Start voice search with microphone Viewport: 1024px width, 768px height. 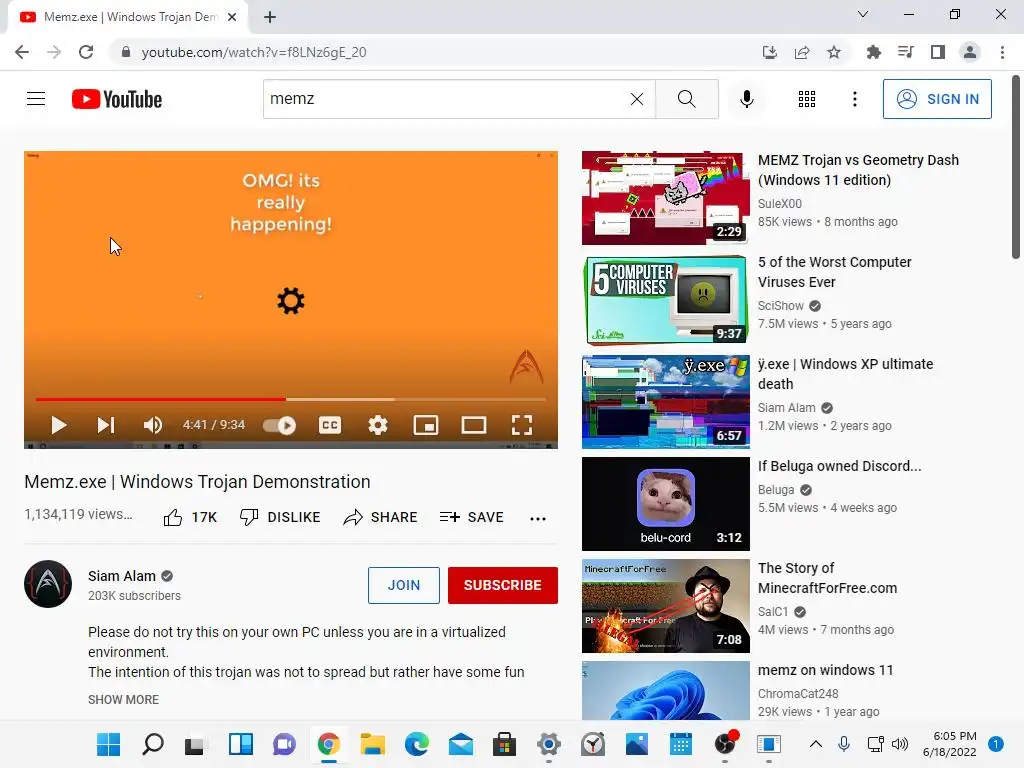point(746,99)
